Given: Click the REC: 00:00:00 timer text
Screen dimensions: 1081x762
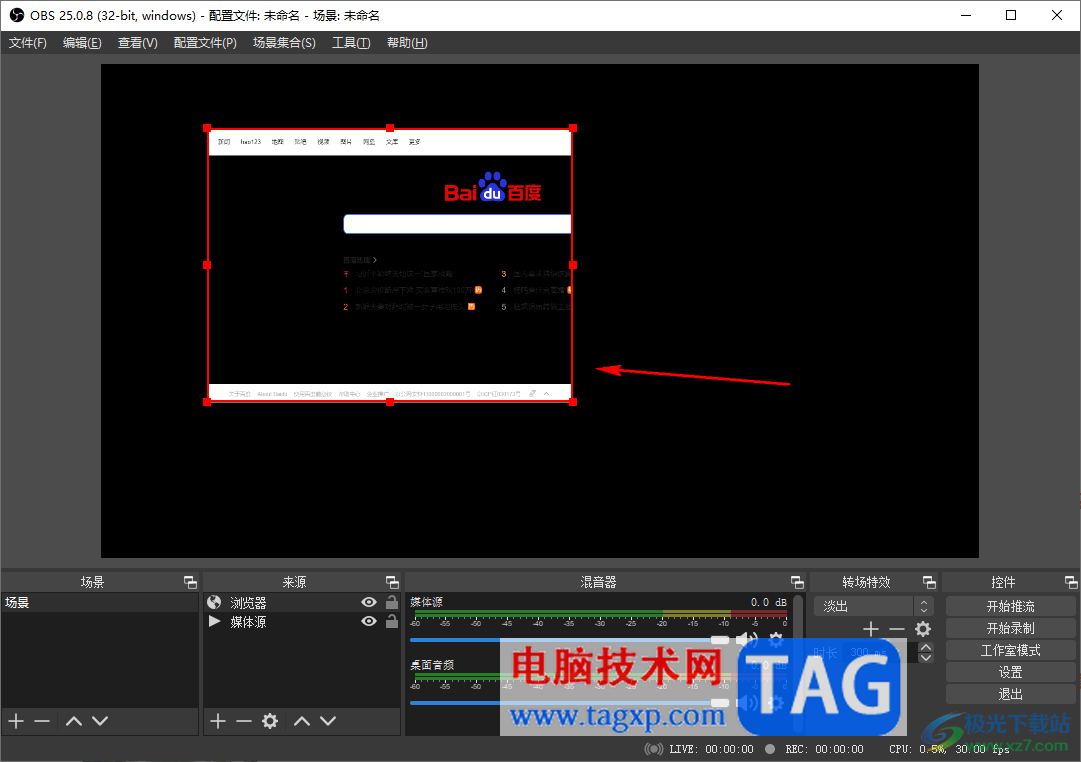Looking at the screenshot, I should pyautogui.click(x=825, y=749).
